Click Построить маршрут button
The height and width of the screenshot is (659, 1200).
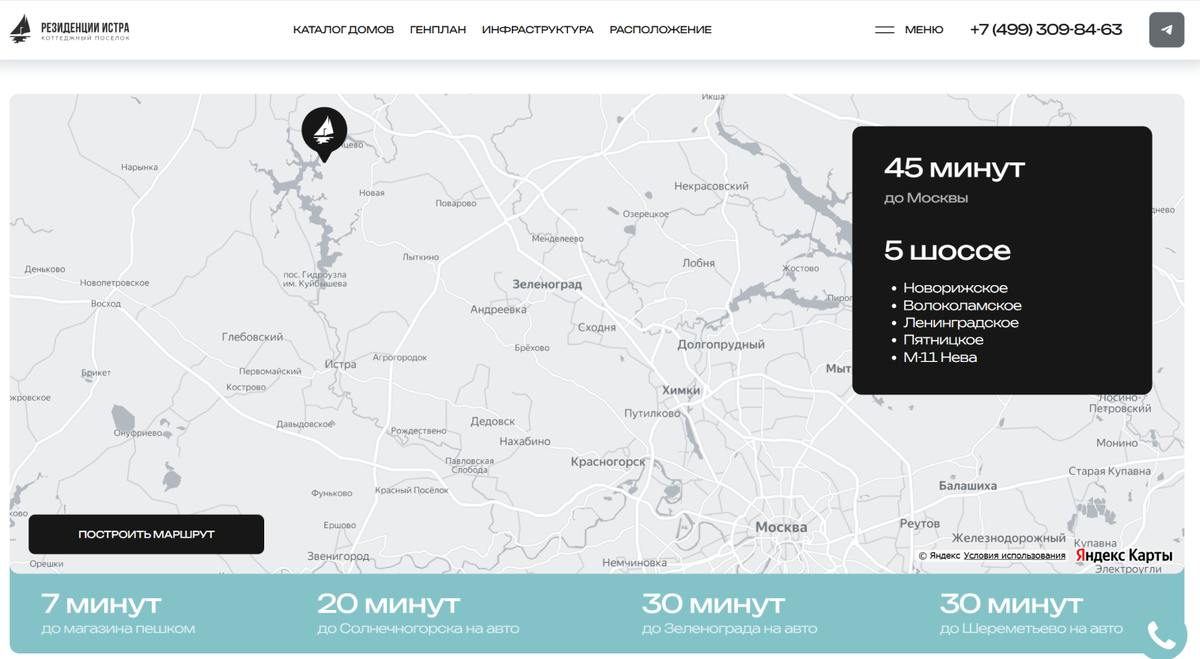[146, 534]
